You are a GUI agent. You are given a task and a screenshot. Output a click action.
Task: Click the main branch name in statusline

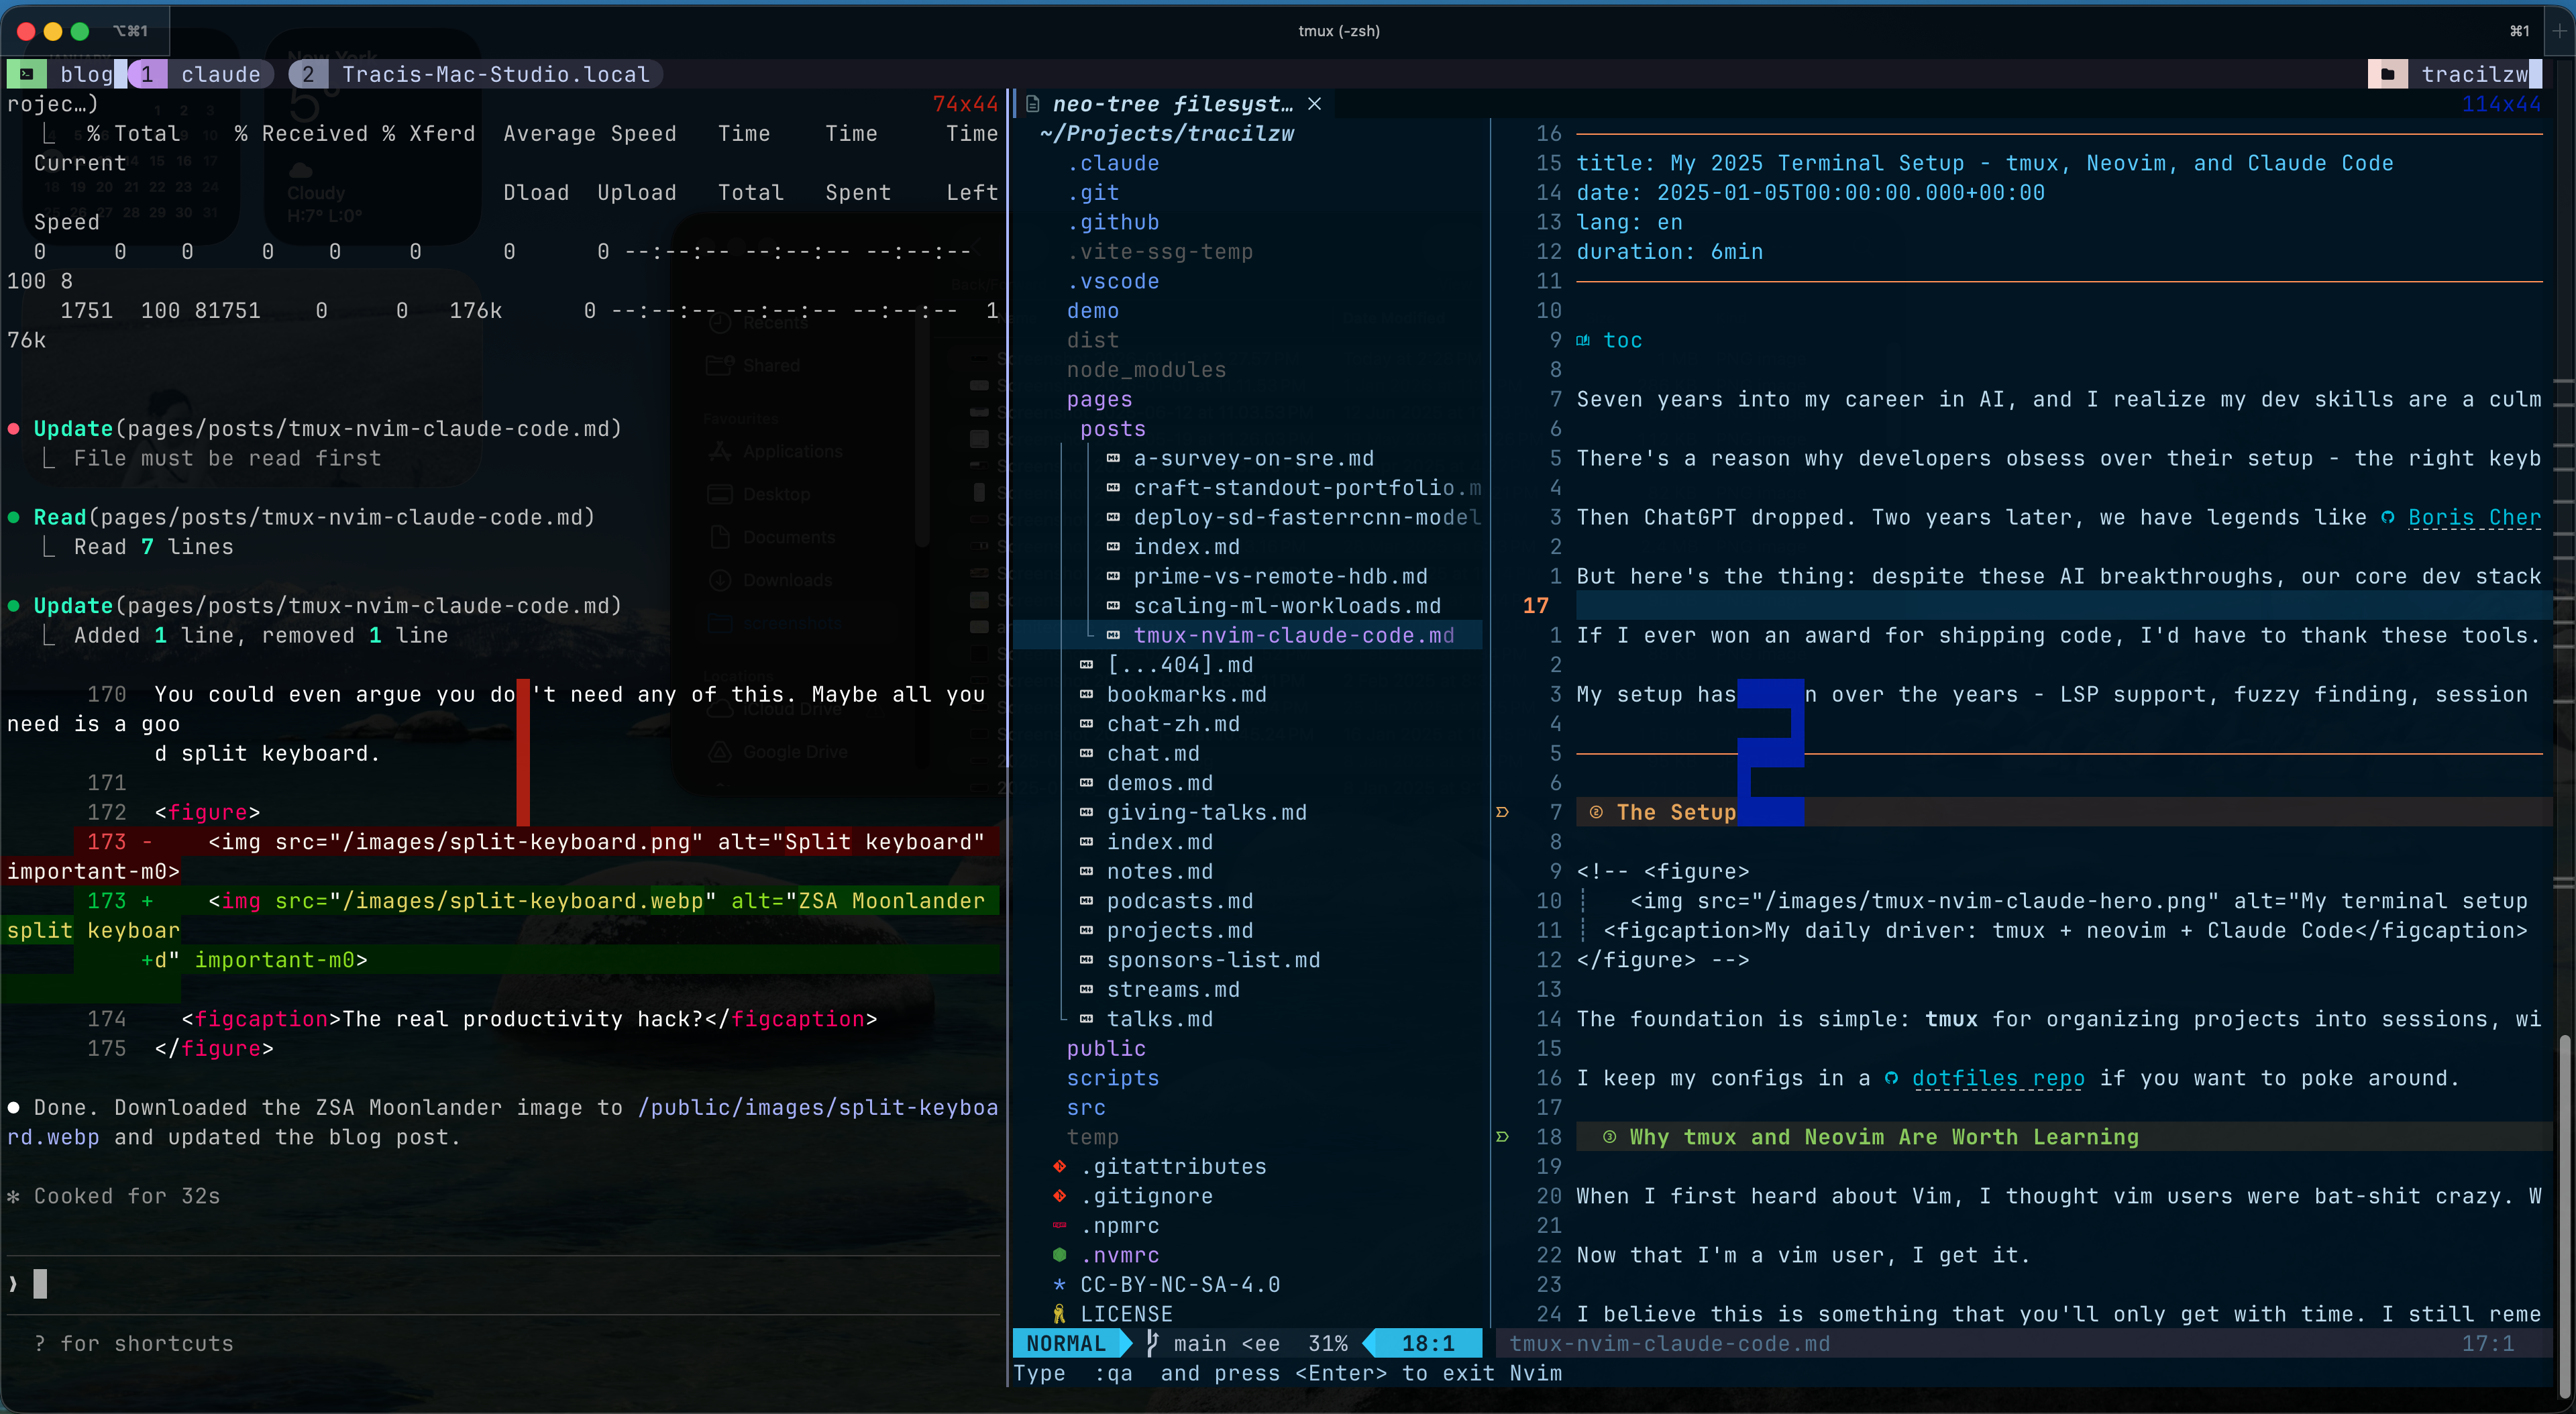1200,1343
